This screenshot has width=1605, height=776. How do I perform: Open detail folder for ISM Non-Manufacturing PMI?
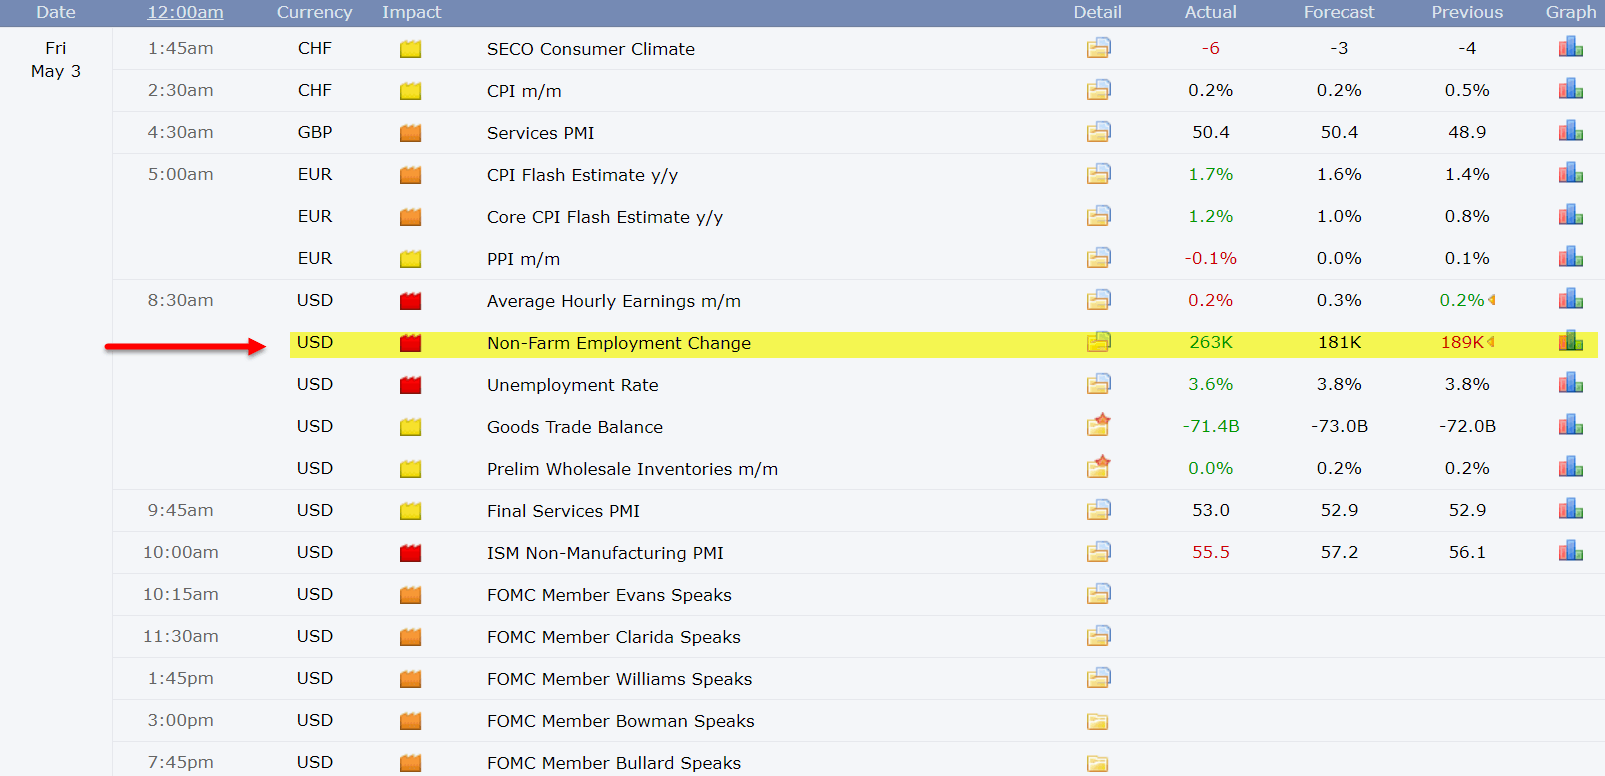pyautogui.click(x=1098, y=552)
